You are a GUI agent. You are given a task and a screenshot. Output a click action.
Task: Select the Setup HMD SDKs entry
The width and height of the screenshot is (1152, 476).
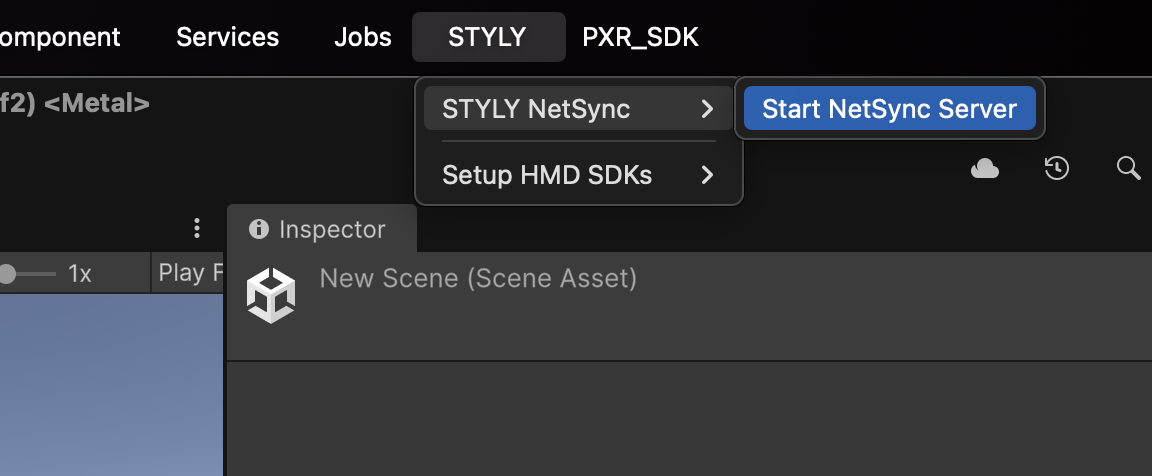click(547, 176)
